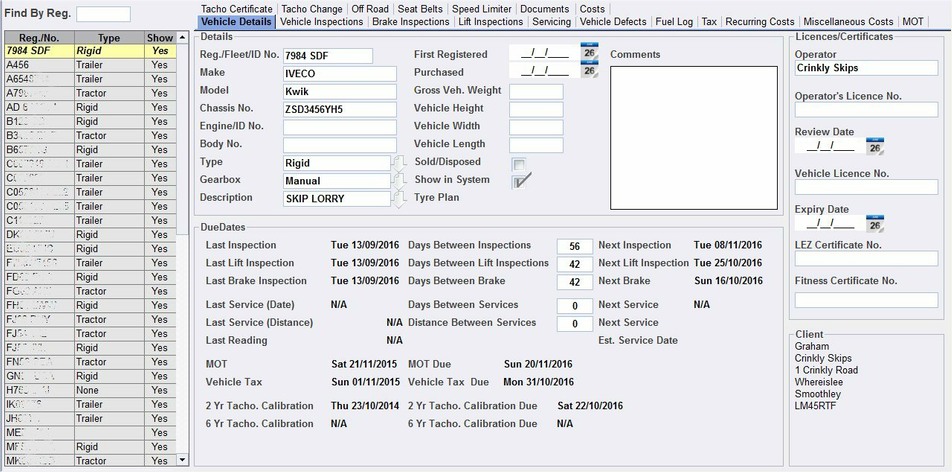The image size is (952, 472).
Task: Click the Gross Veh. Weight field
Action: point(536,92)
